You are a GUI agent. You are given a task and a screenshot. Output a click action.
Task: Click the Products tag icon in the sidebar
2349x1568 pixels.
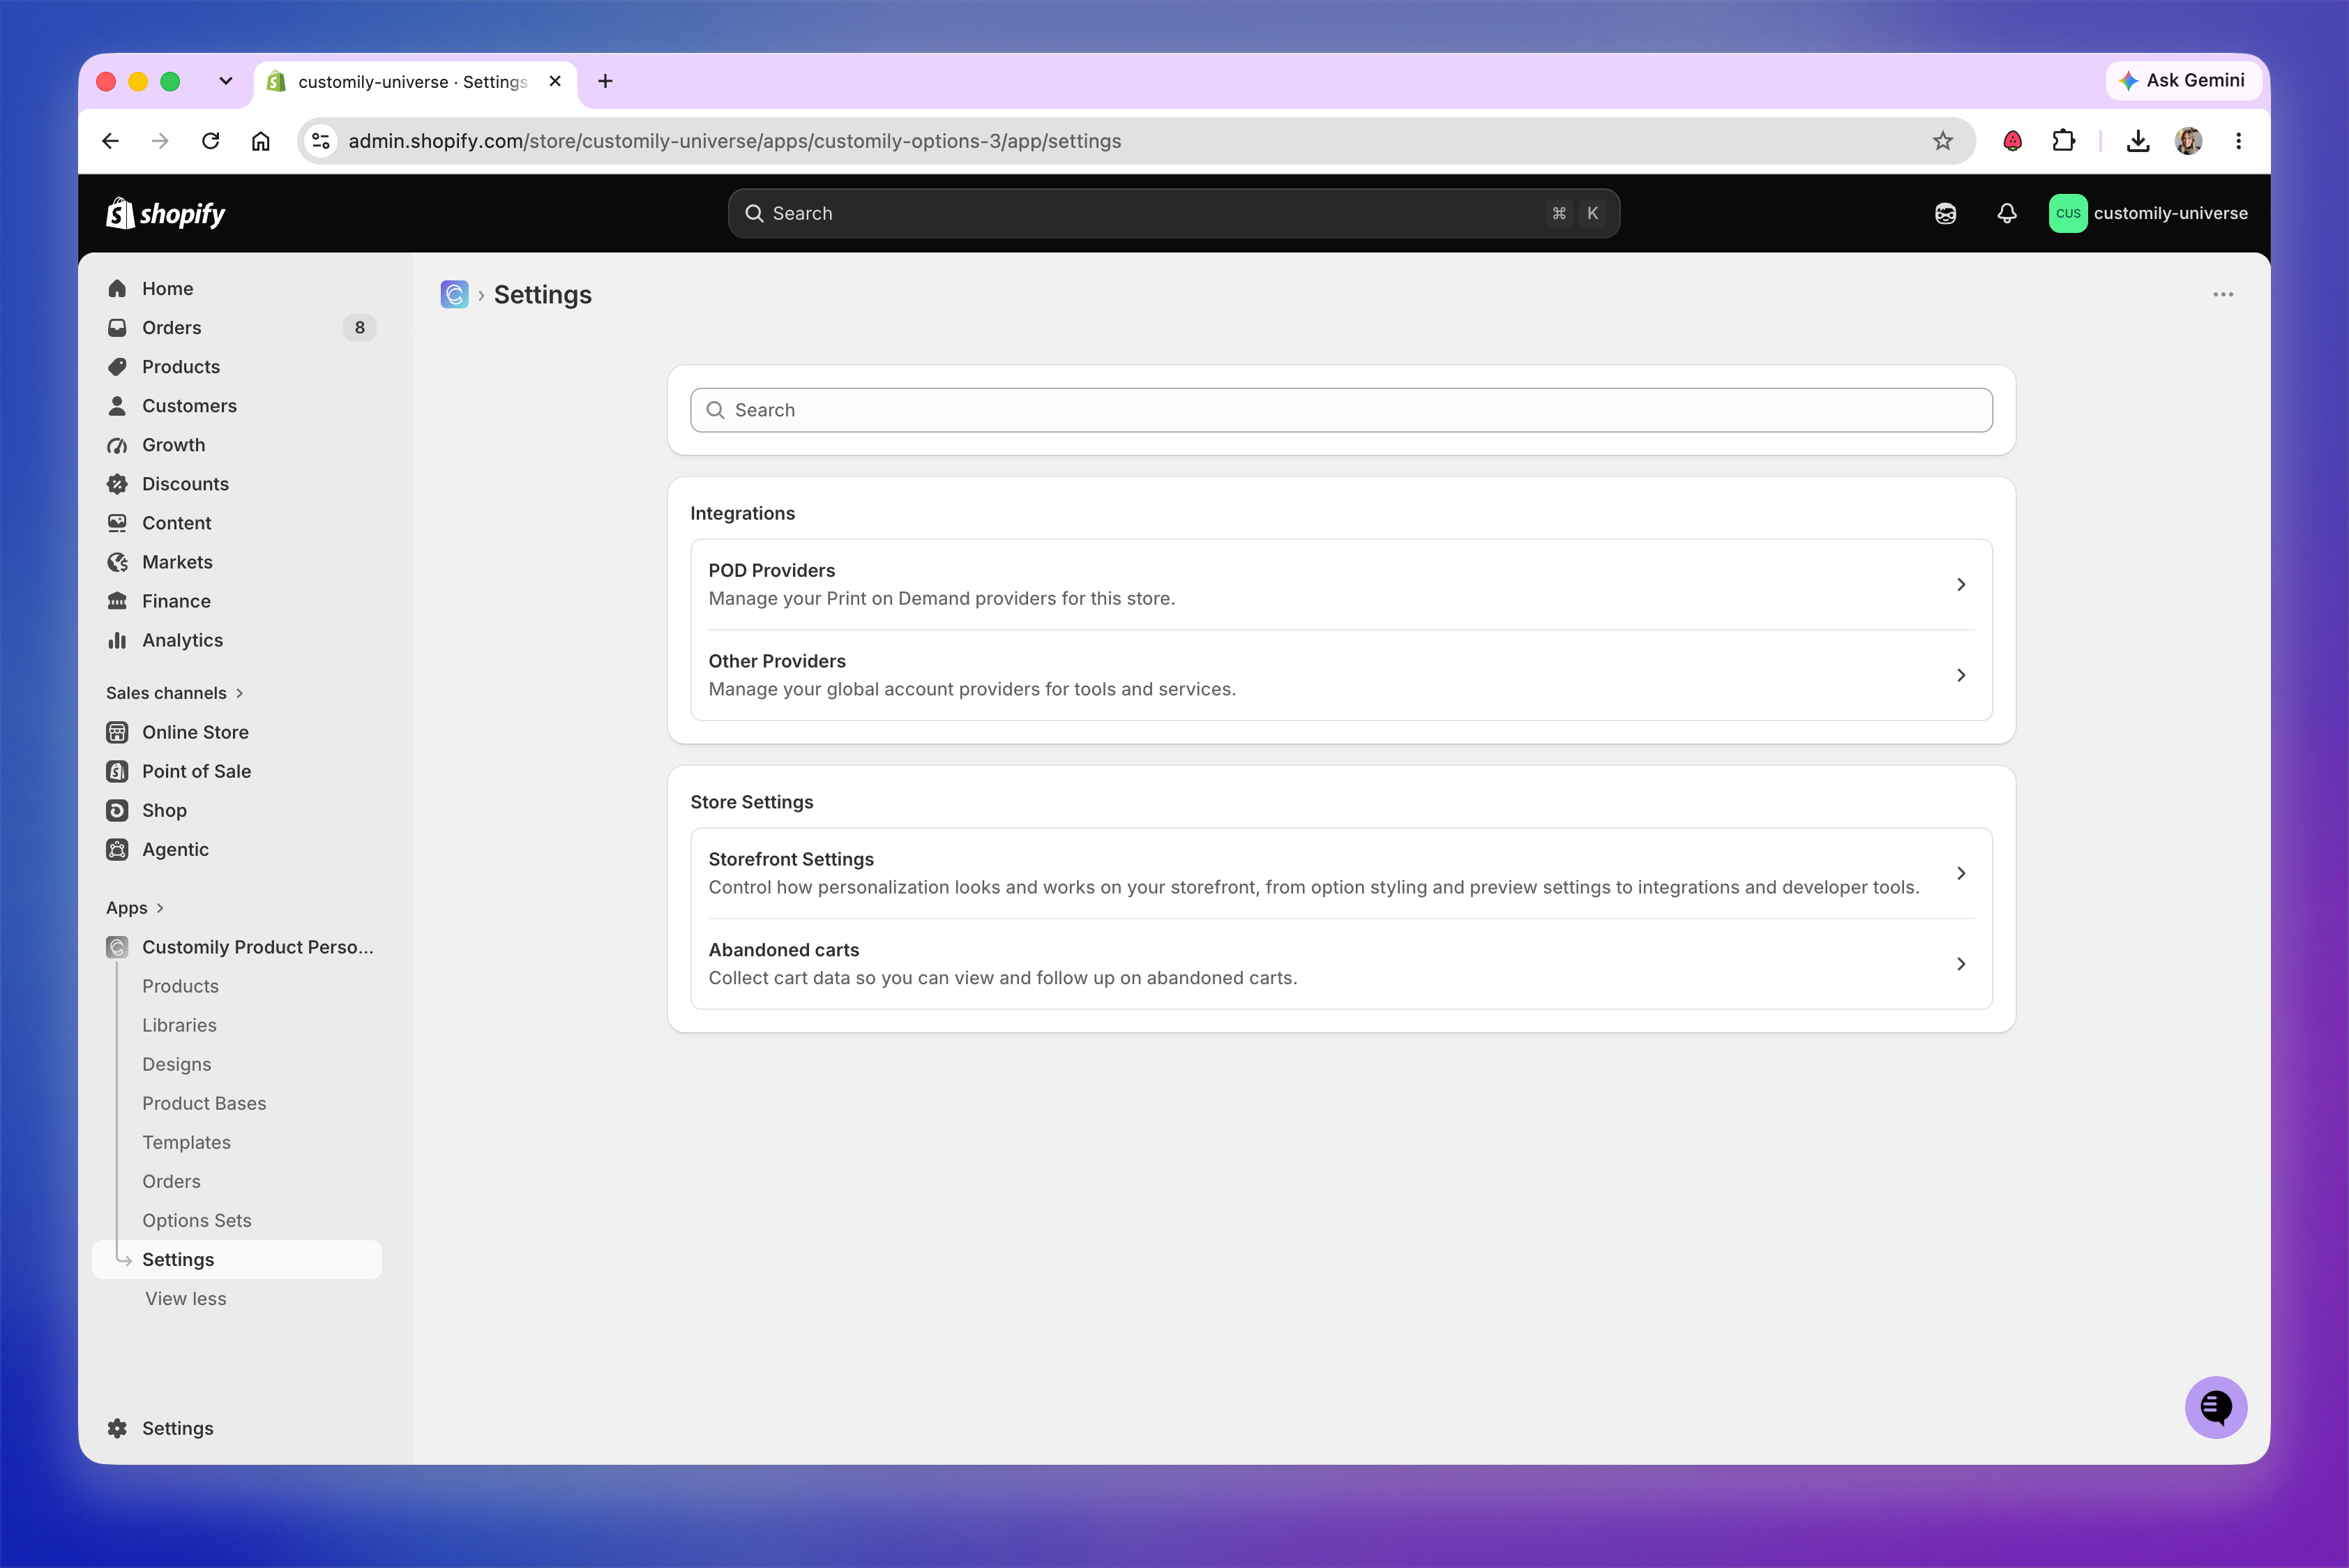click(x=117, y=367)
